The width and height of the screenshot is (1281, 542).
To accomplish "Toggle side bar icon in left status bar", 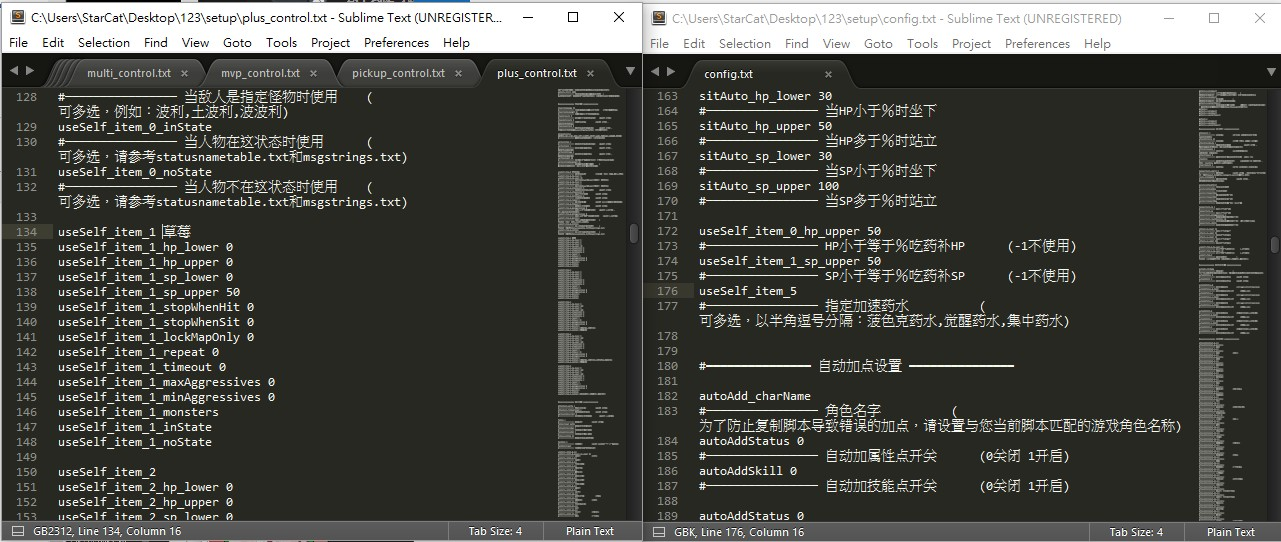I will click(16, 531).
